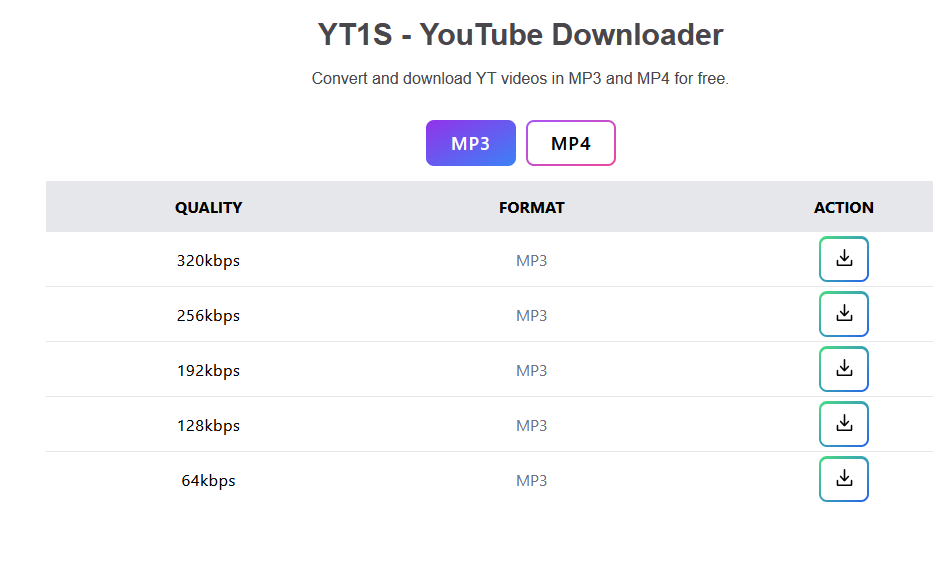The image size is (933, 569).
Task: Select the 64kbps quality label
Action: click(208, 481)
